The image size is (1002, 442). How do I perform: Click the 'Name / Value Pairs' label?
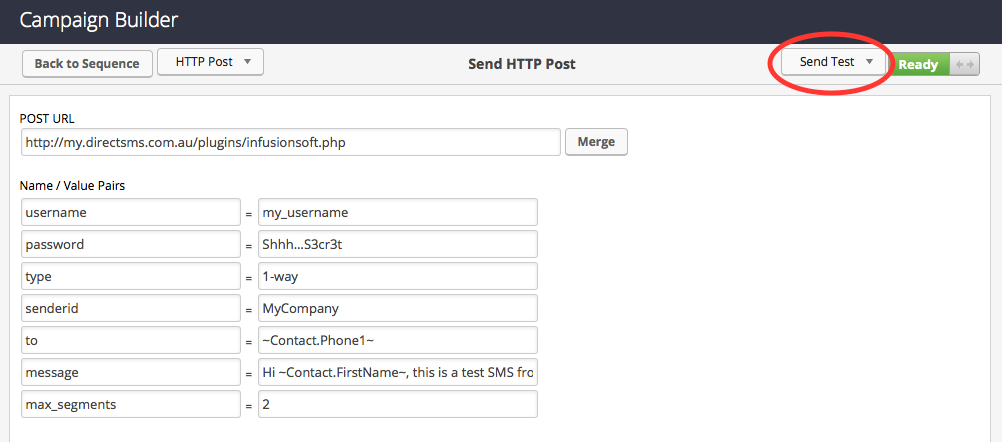[x=72, y=186]
